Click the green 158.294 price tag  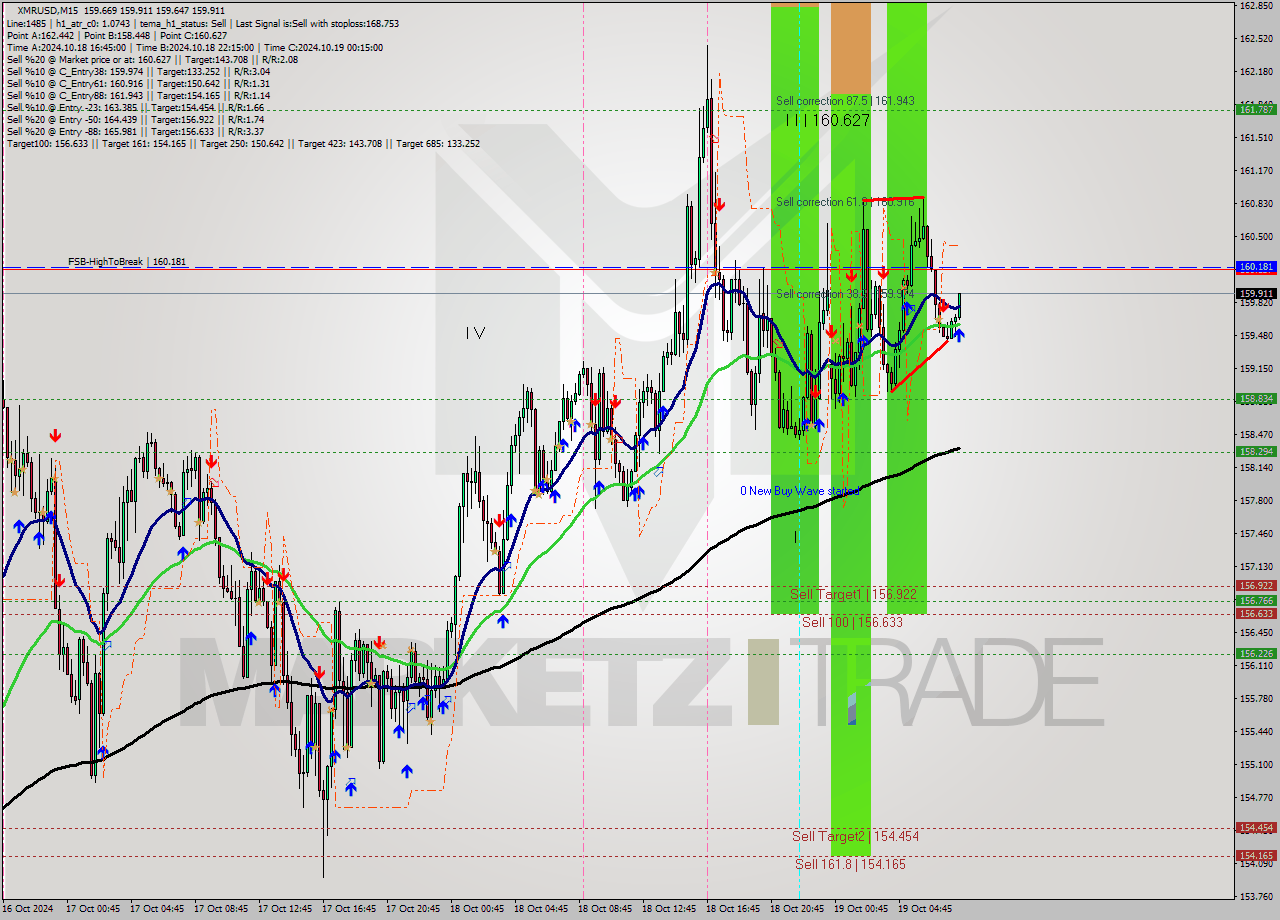tap(1256, 451)
